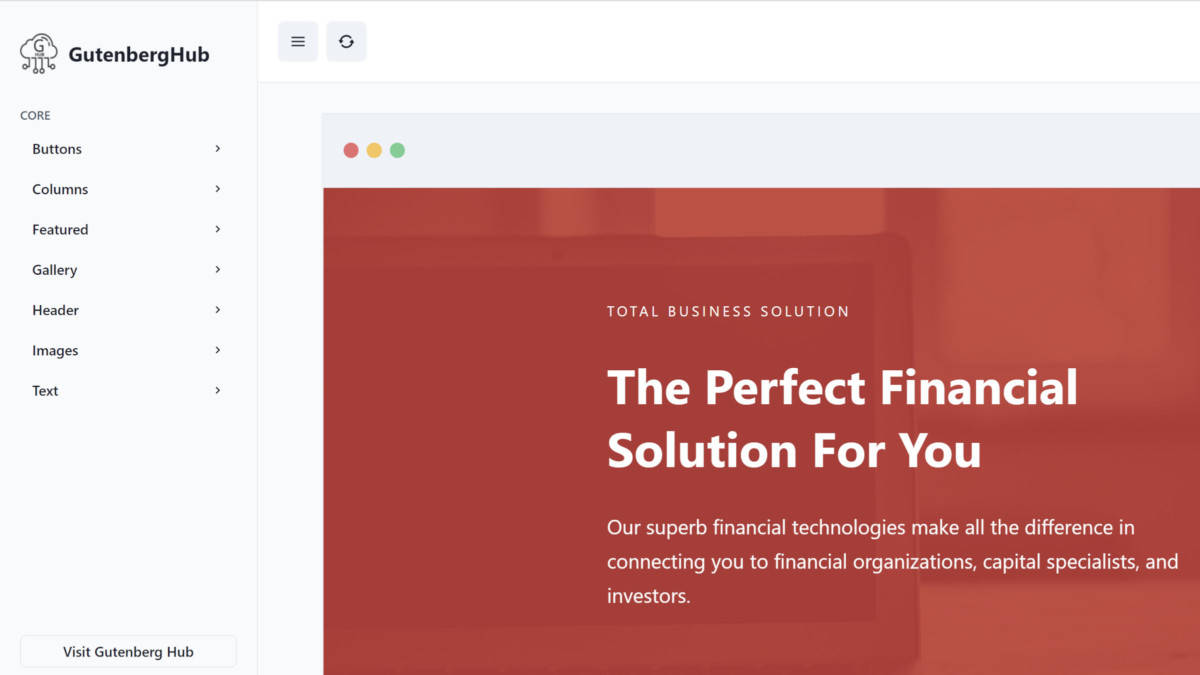Screen dimensions: 1200x675
Task: Click the headline 'The Perfect Financial Solution For You'
Action: point(842,418)
